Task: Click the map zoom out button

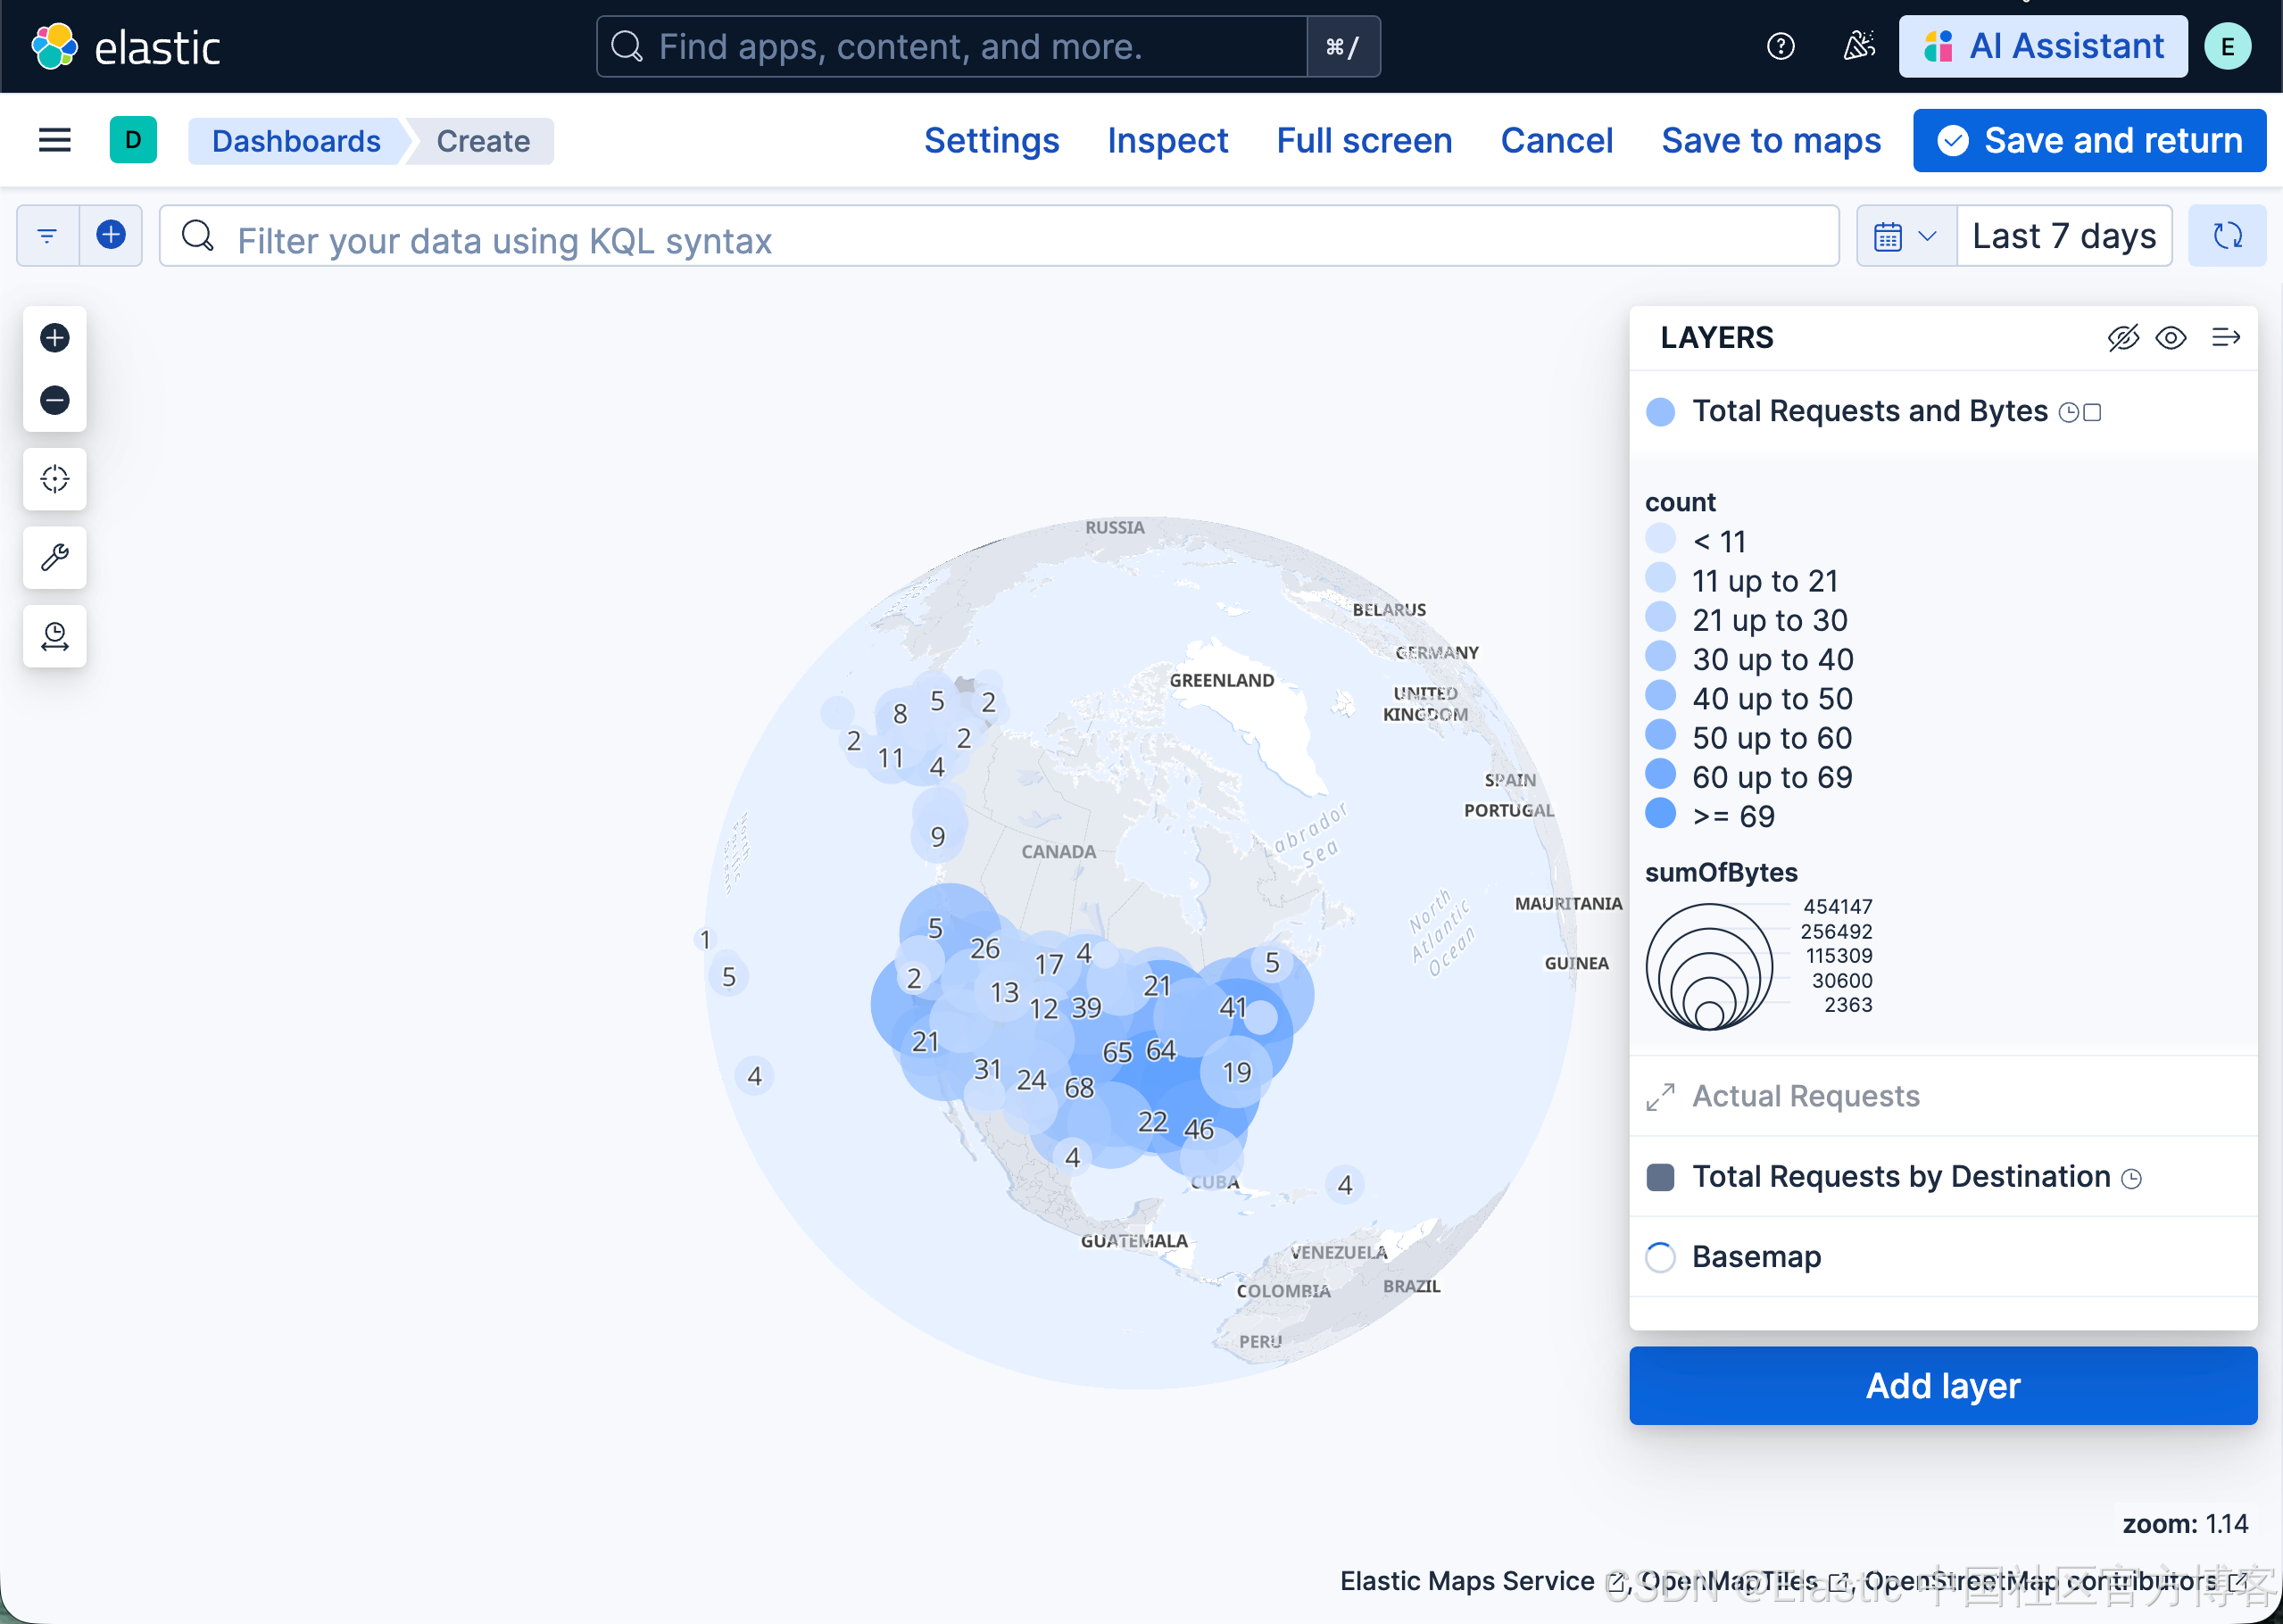Action: tap(55, 400)
